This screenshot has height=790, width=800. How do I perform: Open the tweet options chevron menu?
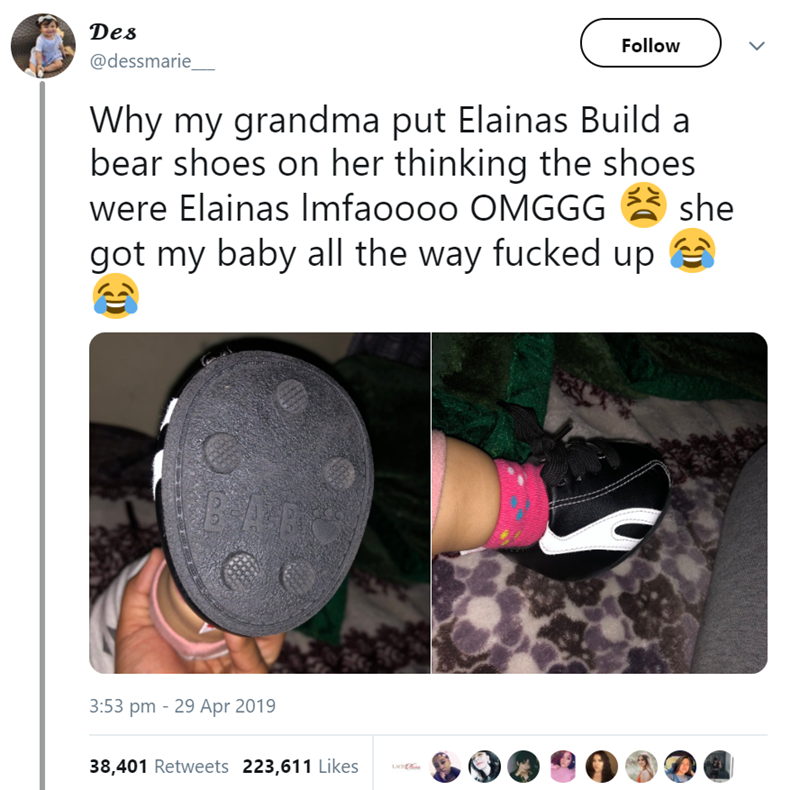[x=757, y=46]
